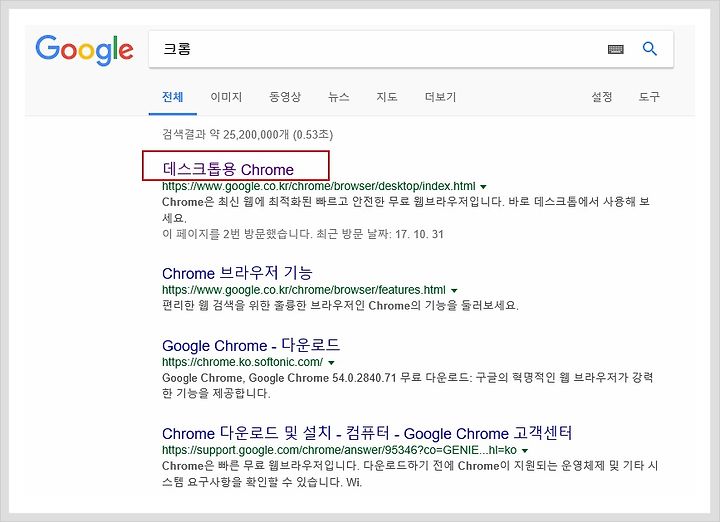Switch to the 이미지 tab
720x522 pixels.
tap(226, 97)
